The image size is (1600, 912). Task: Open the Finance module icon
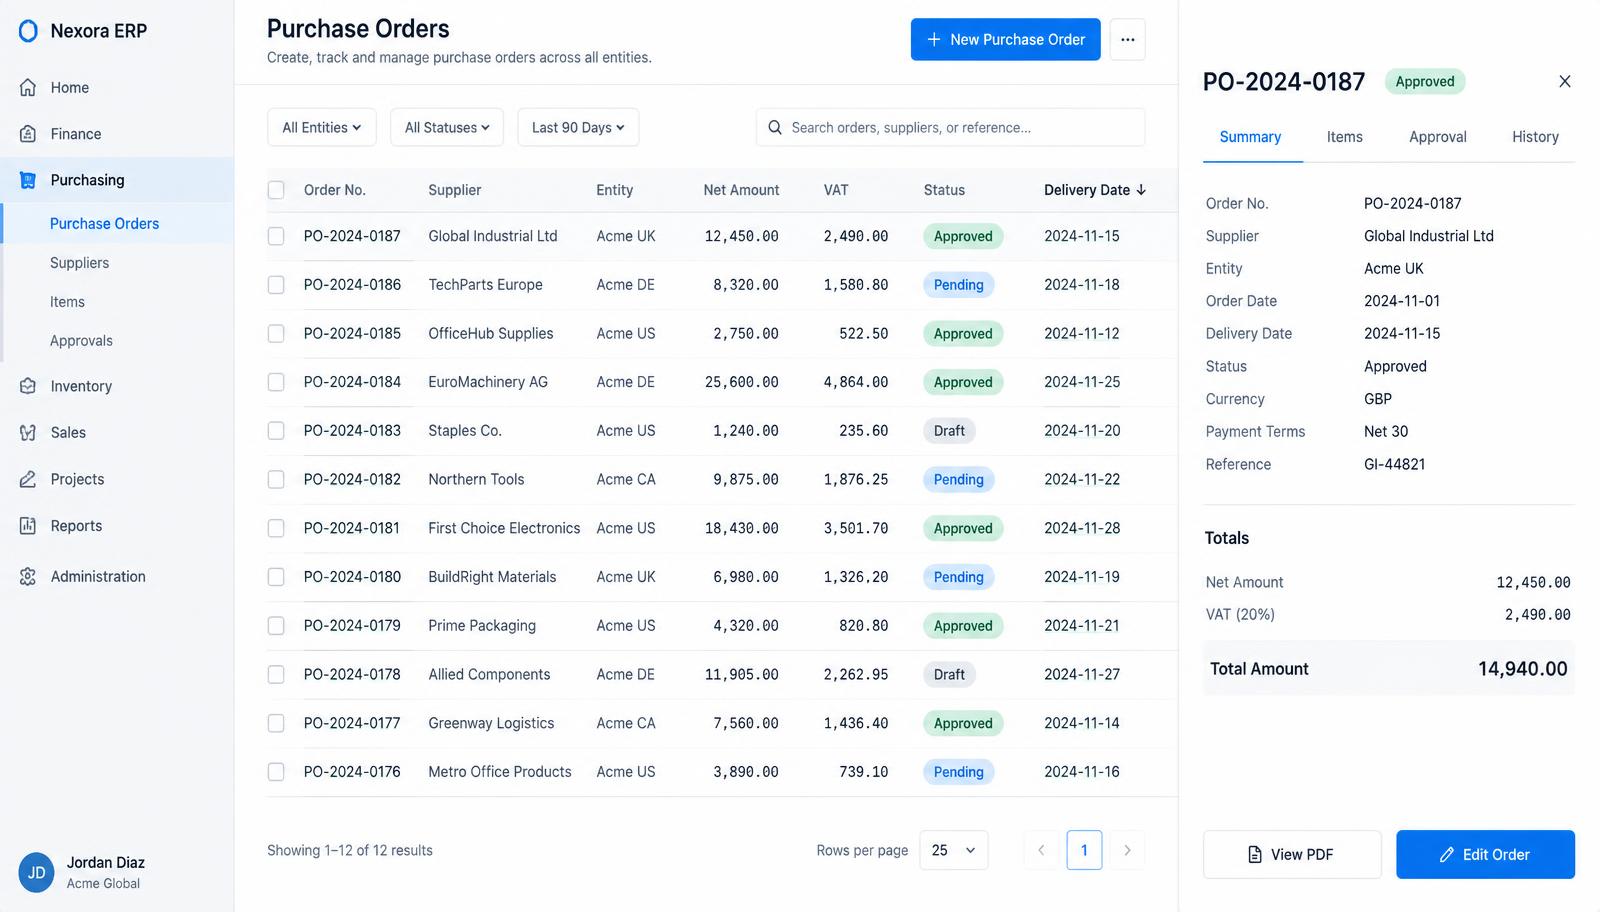tap(28, 134)
